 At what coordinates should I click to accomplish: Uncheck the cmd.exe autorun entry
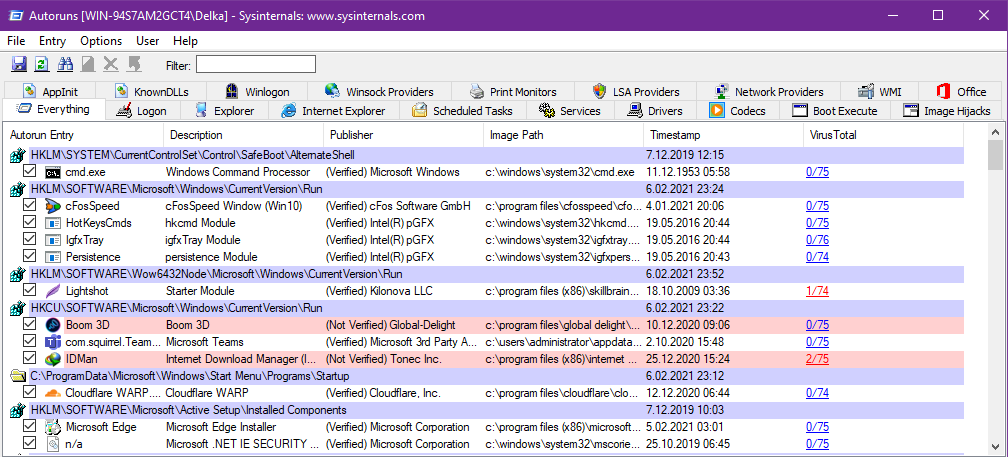point(29,172)
